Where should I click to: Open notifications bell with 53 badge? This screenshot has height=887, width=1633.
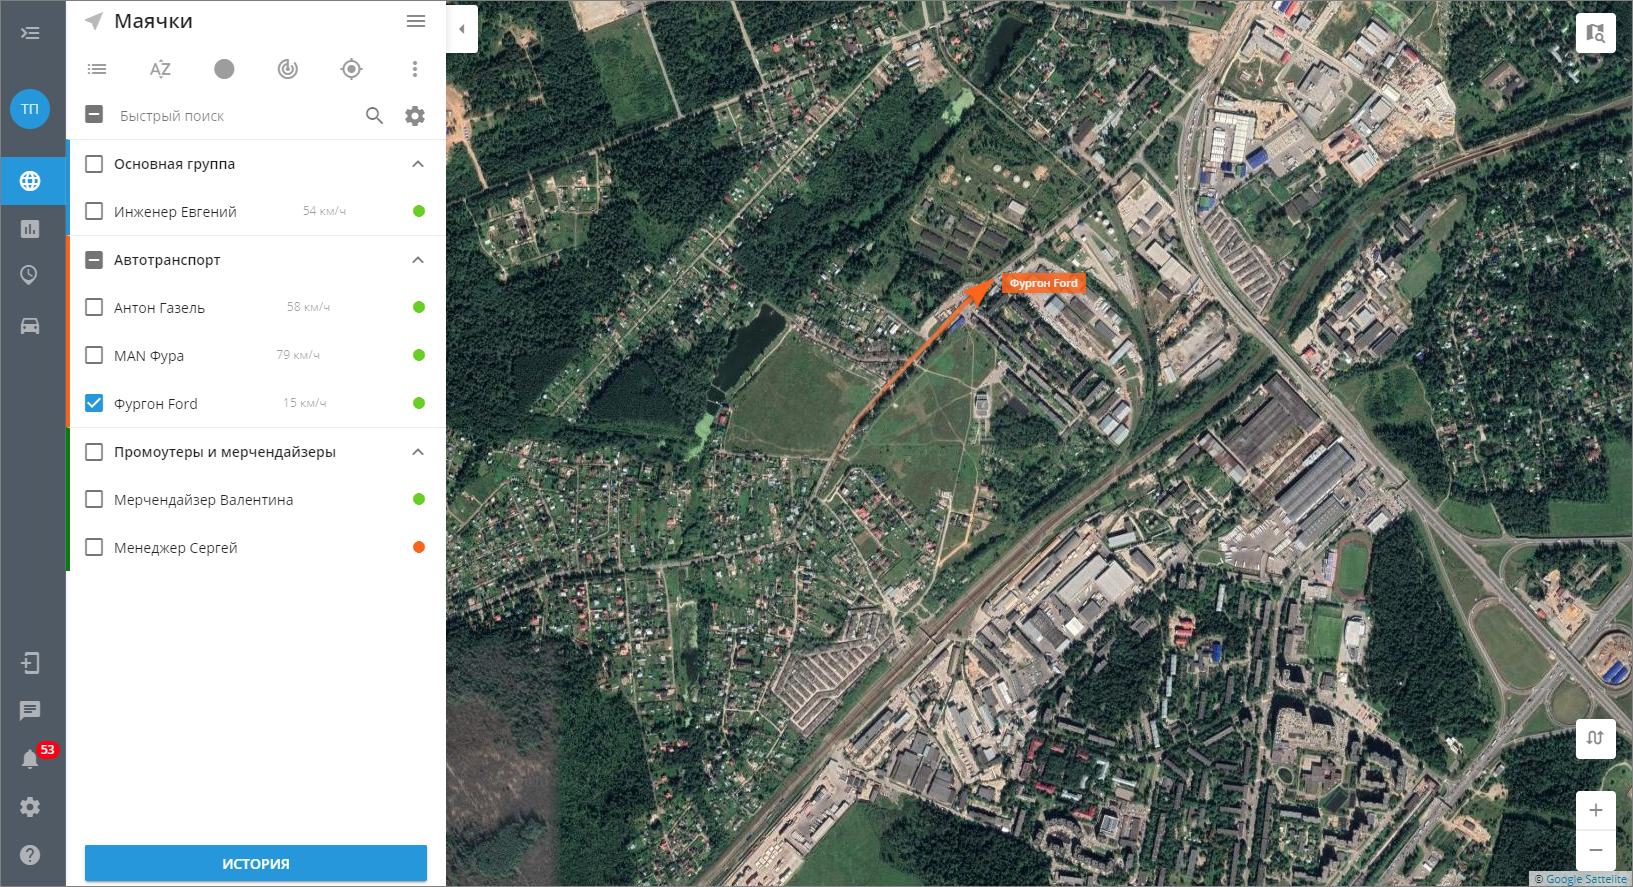coord(31,759)
